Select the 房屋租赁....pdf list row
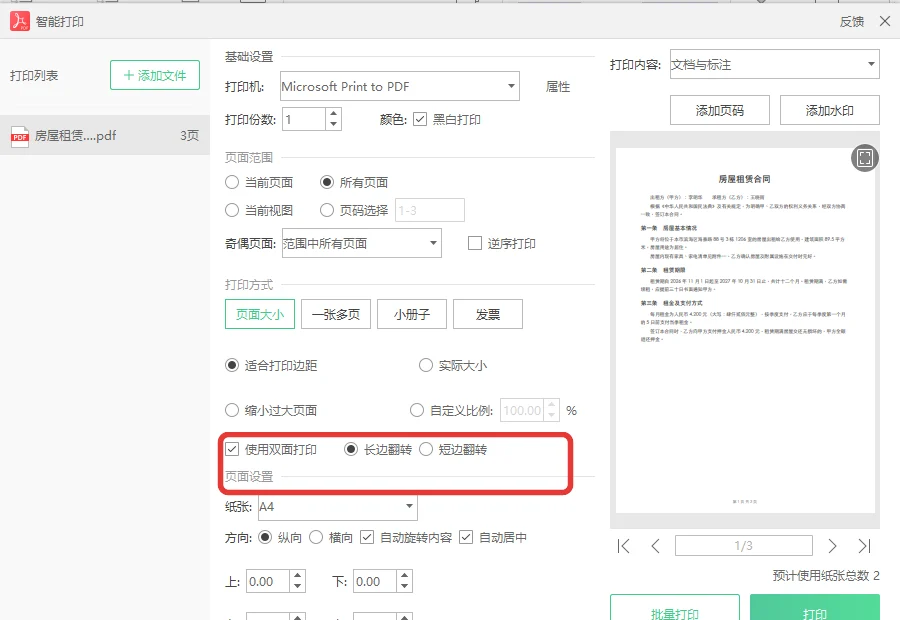 tap(104, 135)
